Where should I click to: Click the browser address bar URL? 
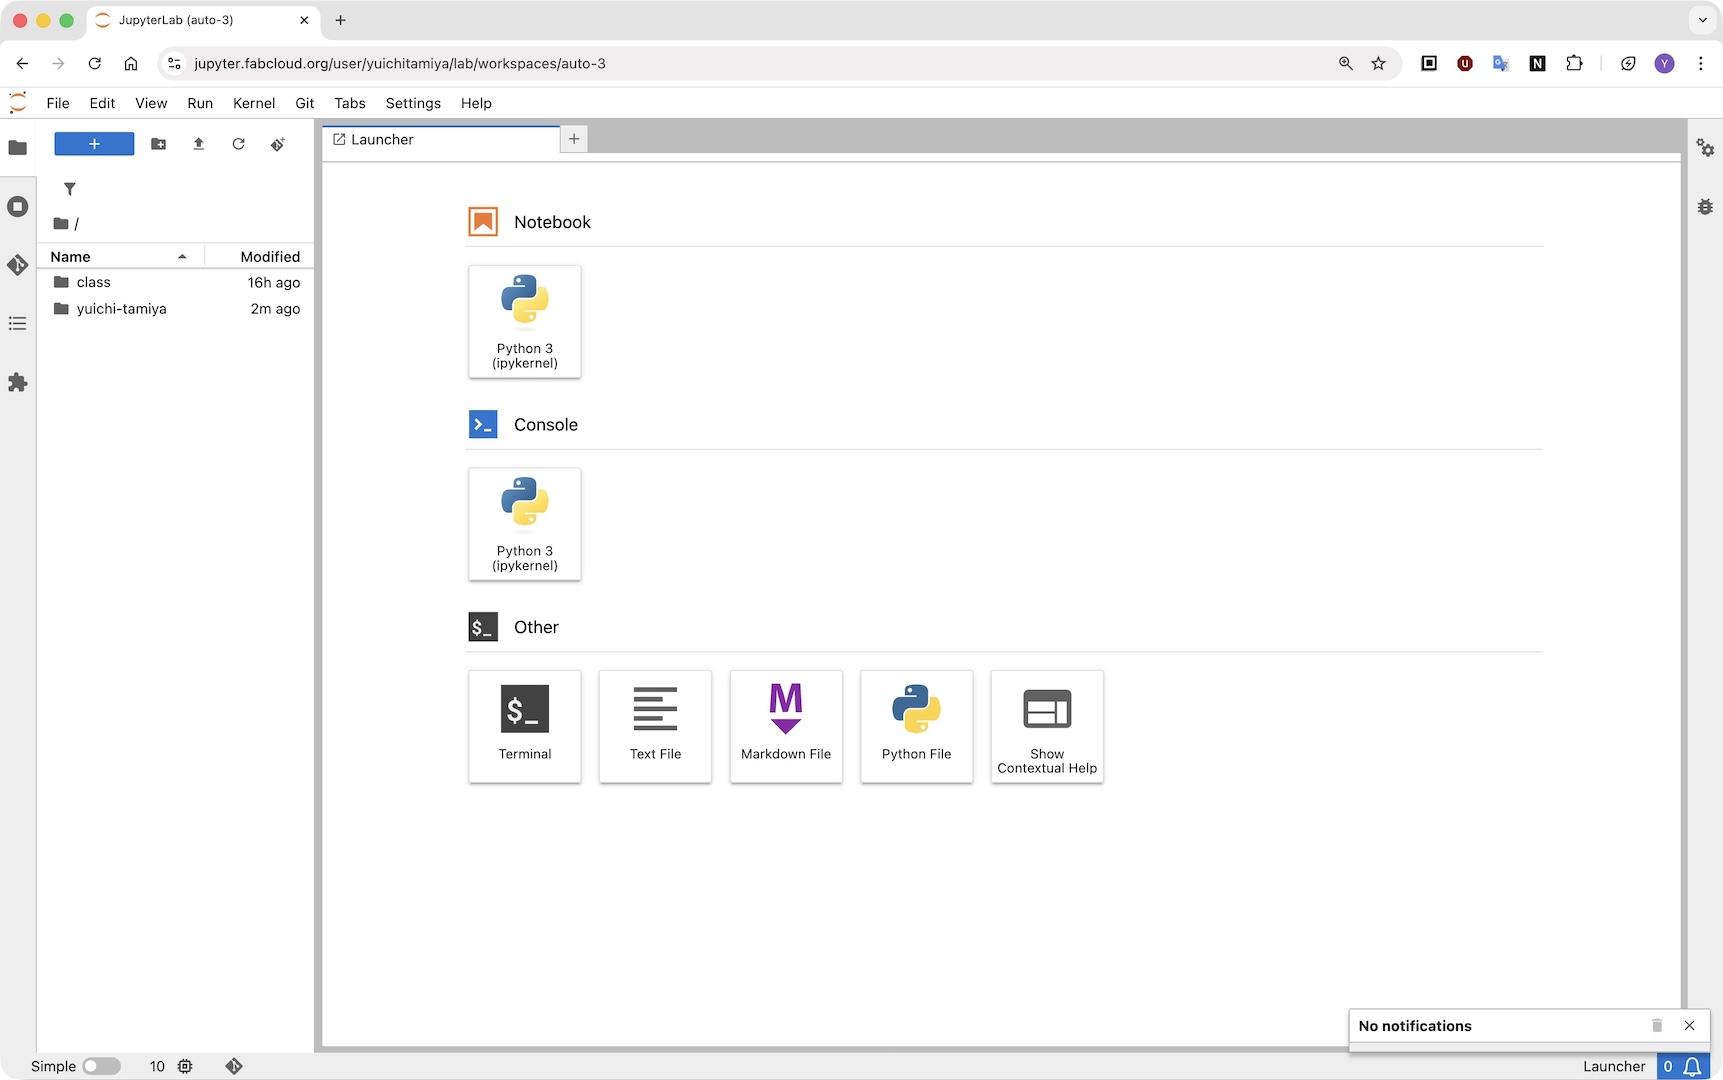click(x=400, y=63)
